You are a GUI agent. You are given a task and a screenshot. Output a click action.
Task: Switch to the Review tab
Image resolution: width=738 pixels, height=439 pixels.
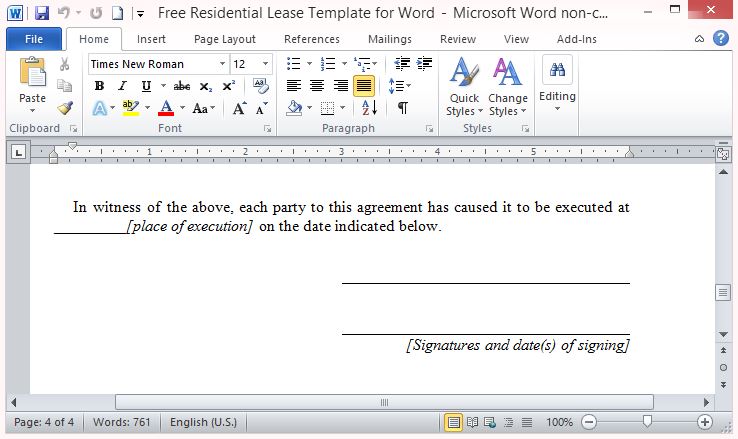pyautogui.click(x=457, y=39)
